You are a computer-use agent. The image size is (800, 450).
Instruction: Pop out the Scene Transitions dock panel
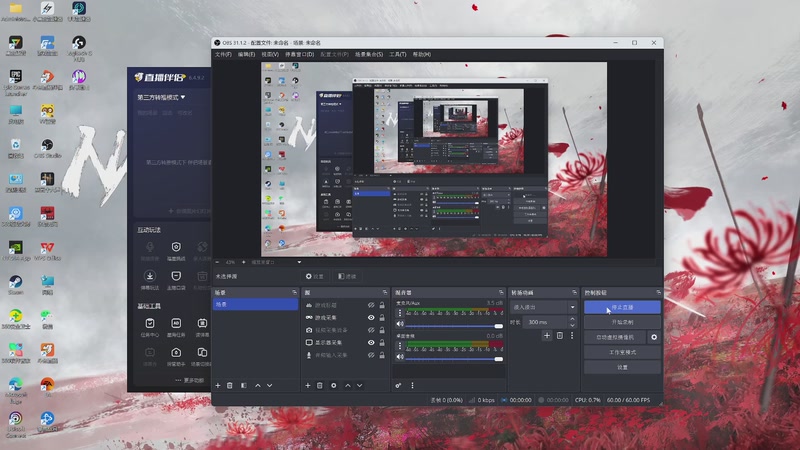click(x=574, y=292)
